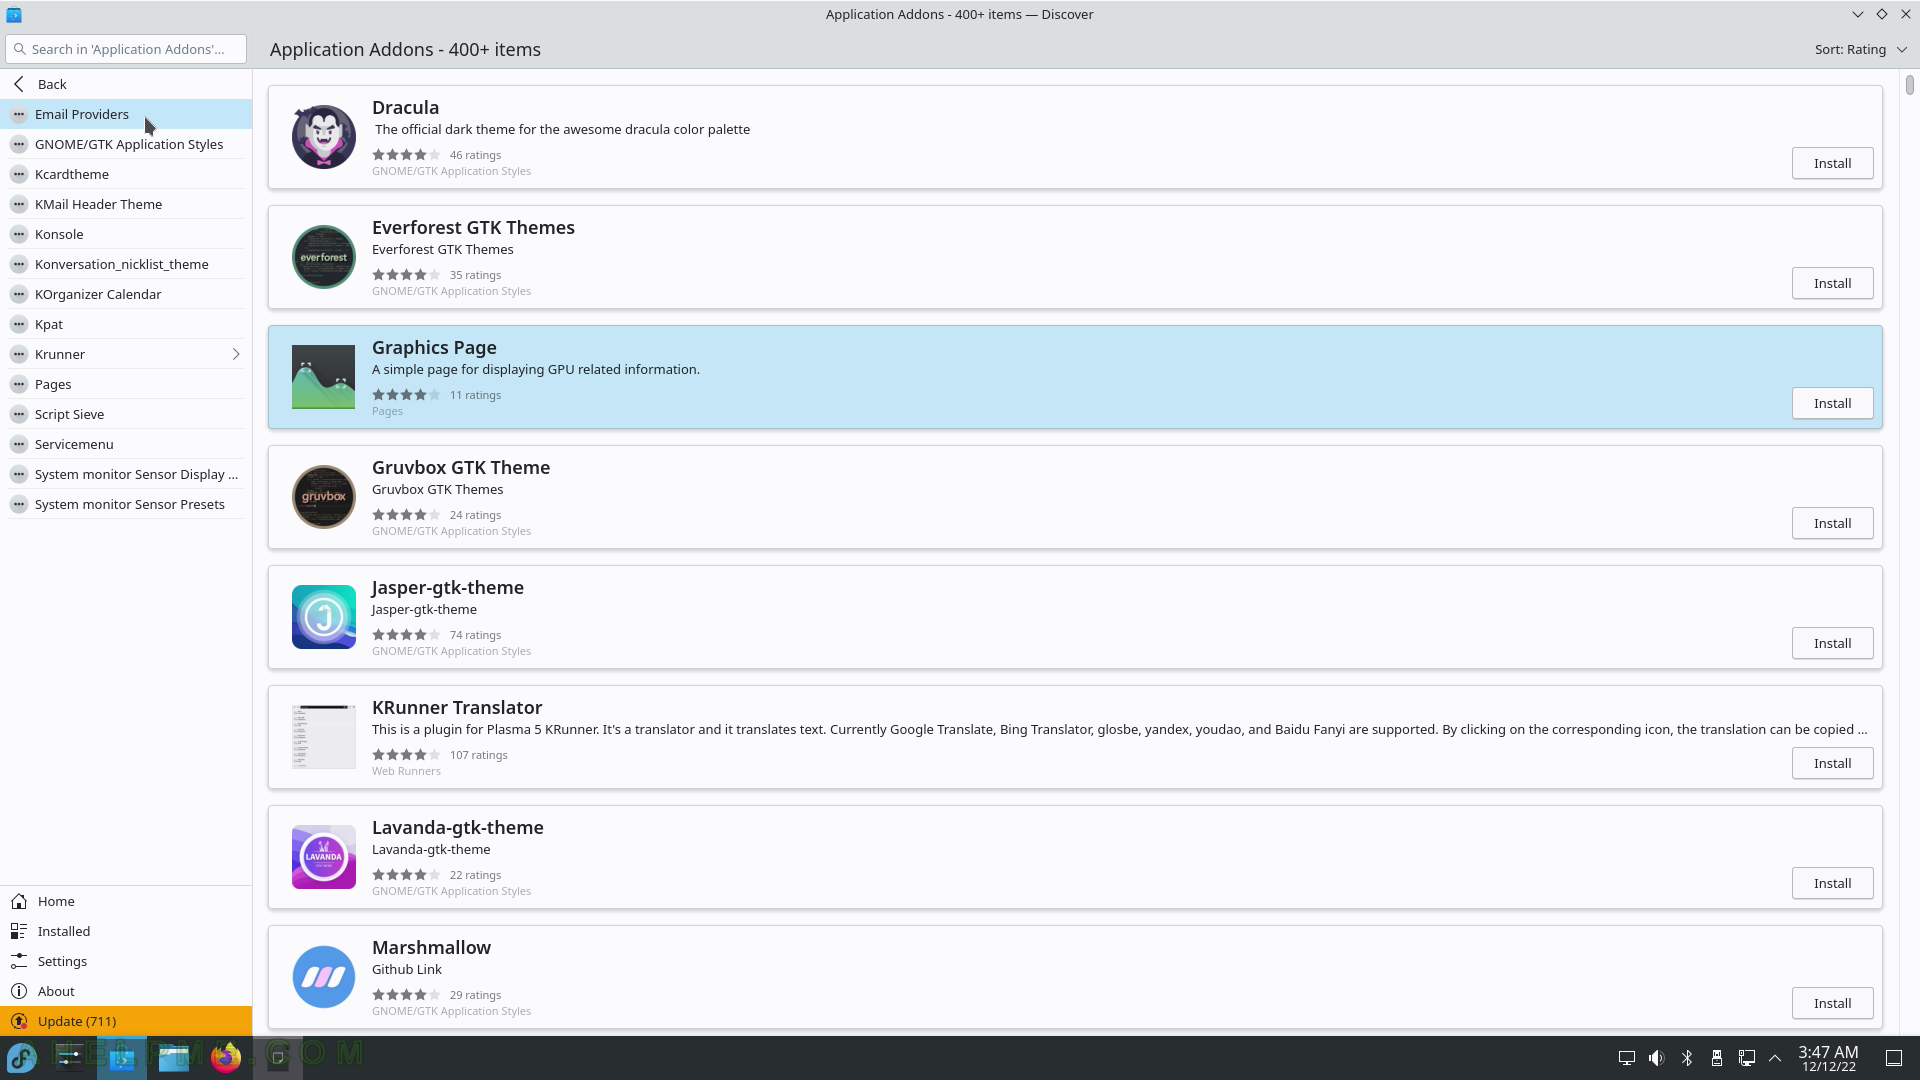This screenshot has width=1920, height=1080.
Task: Select the KOrganizer Calendar category
Action: point(126,294)
